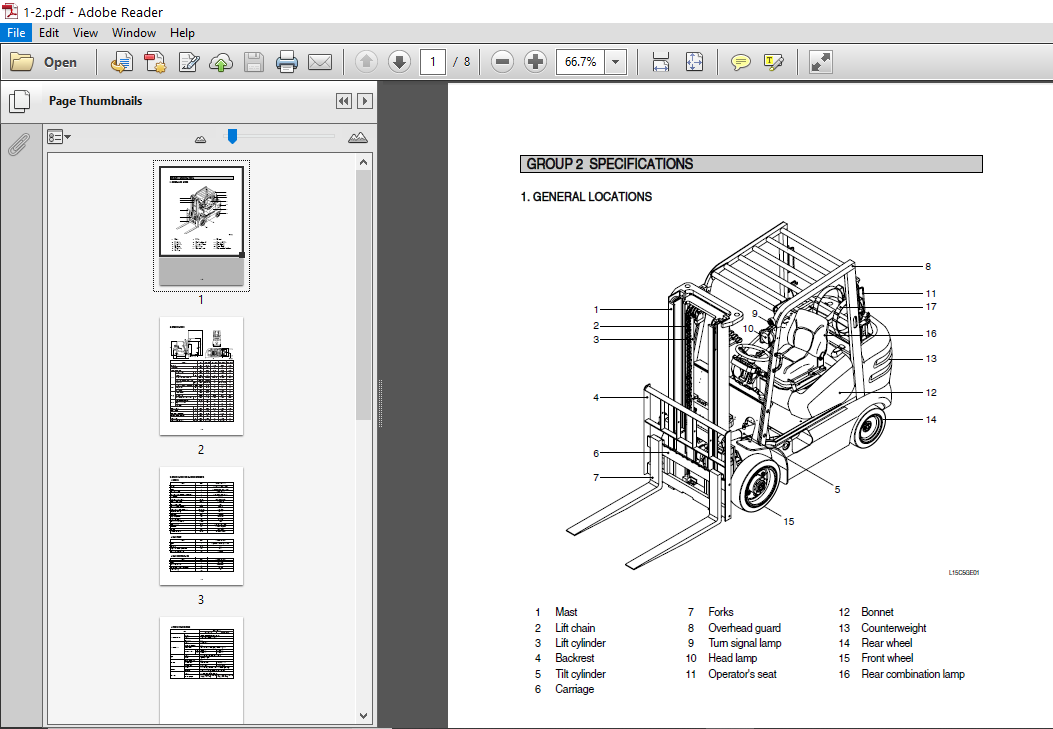This screenshot has height=729, width=1053.
Task: Click the Adobe Reader PDF title icon
Action: (x=10, y=11)
